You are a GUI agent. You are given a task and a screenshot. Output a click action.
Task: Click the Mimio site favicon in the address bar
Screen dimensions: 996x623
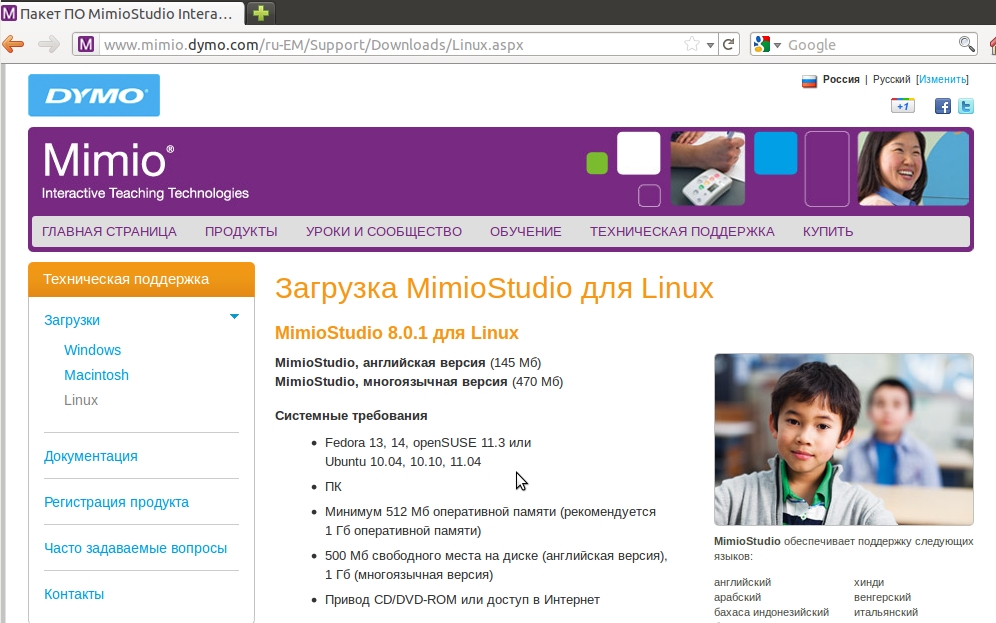86,44
